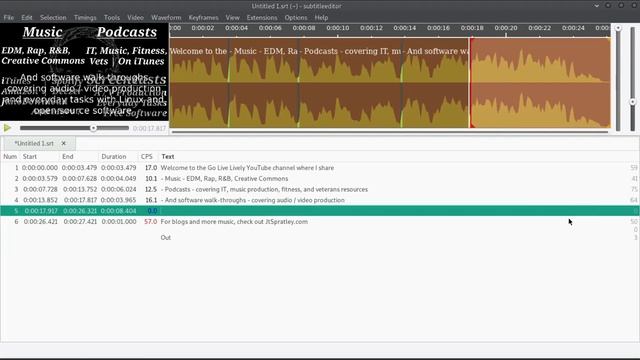Image resolution: width=640 pixels, height=360 pixels.
Task: Click the 0:00:20 mark on waveform ruler
Action: [x=506, y=28]
